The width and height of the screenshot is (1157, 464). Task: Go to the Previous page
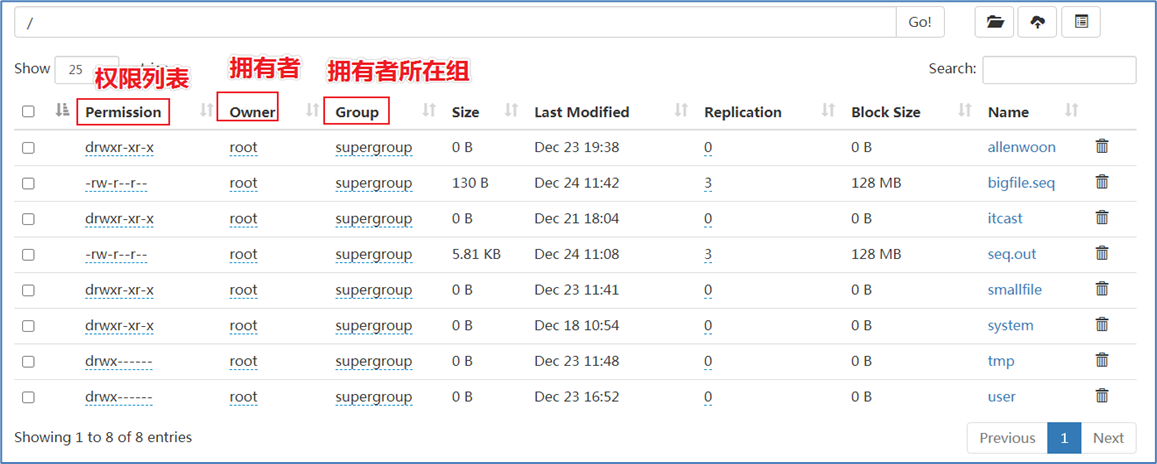tap(1007, 437)
